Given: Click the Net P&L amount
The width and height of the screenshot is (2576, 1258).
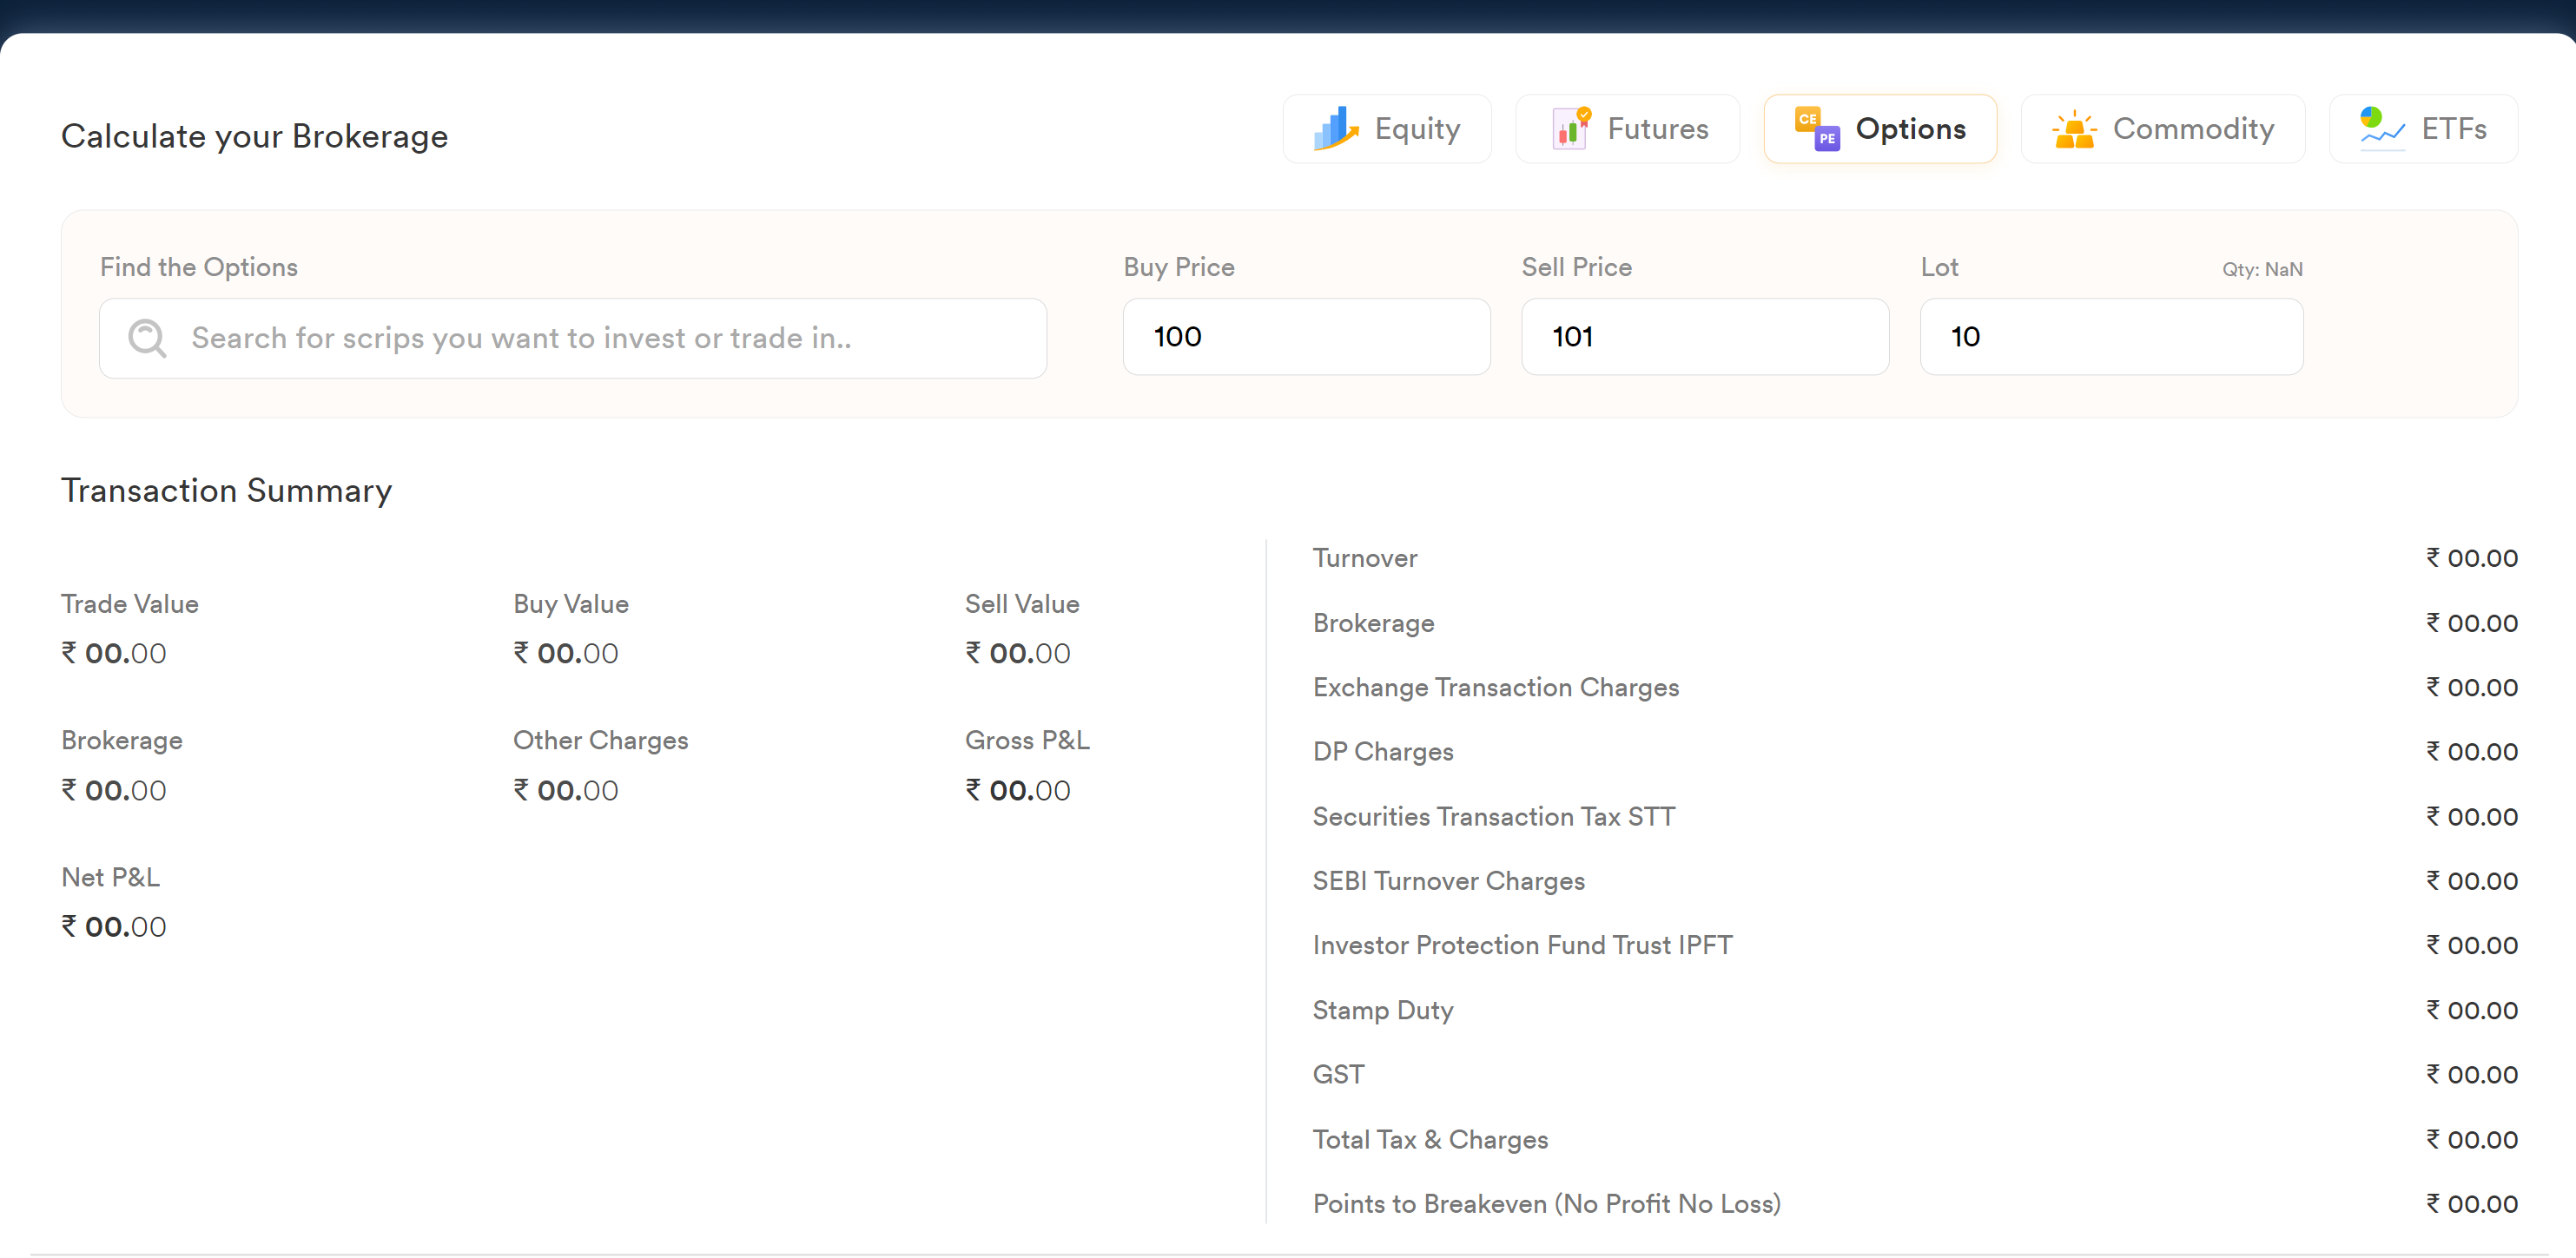Looking at the screenshot, I should point(114,927).
